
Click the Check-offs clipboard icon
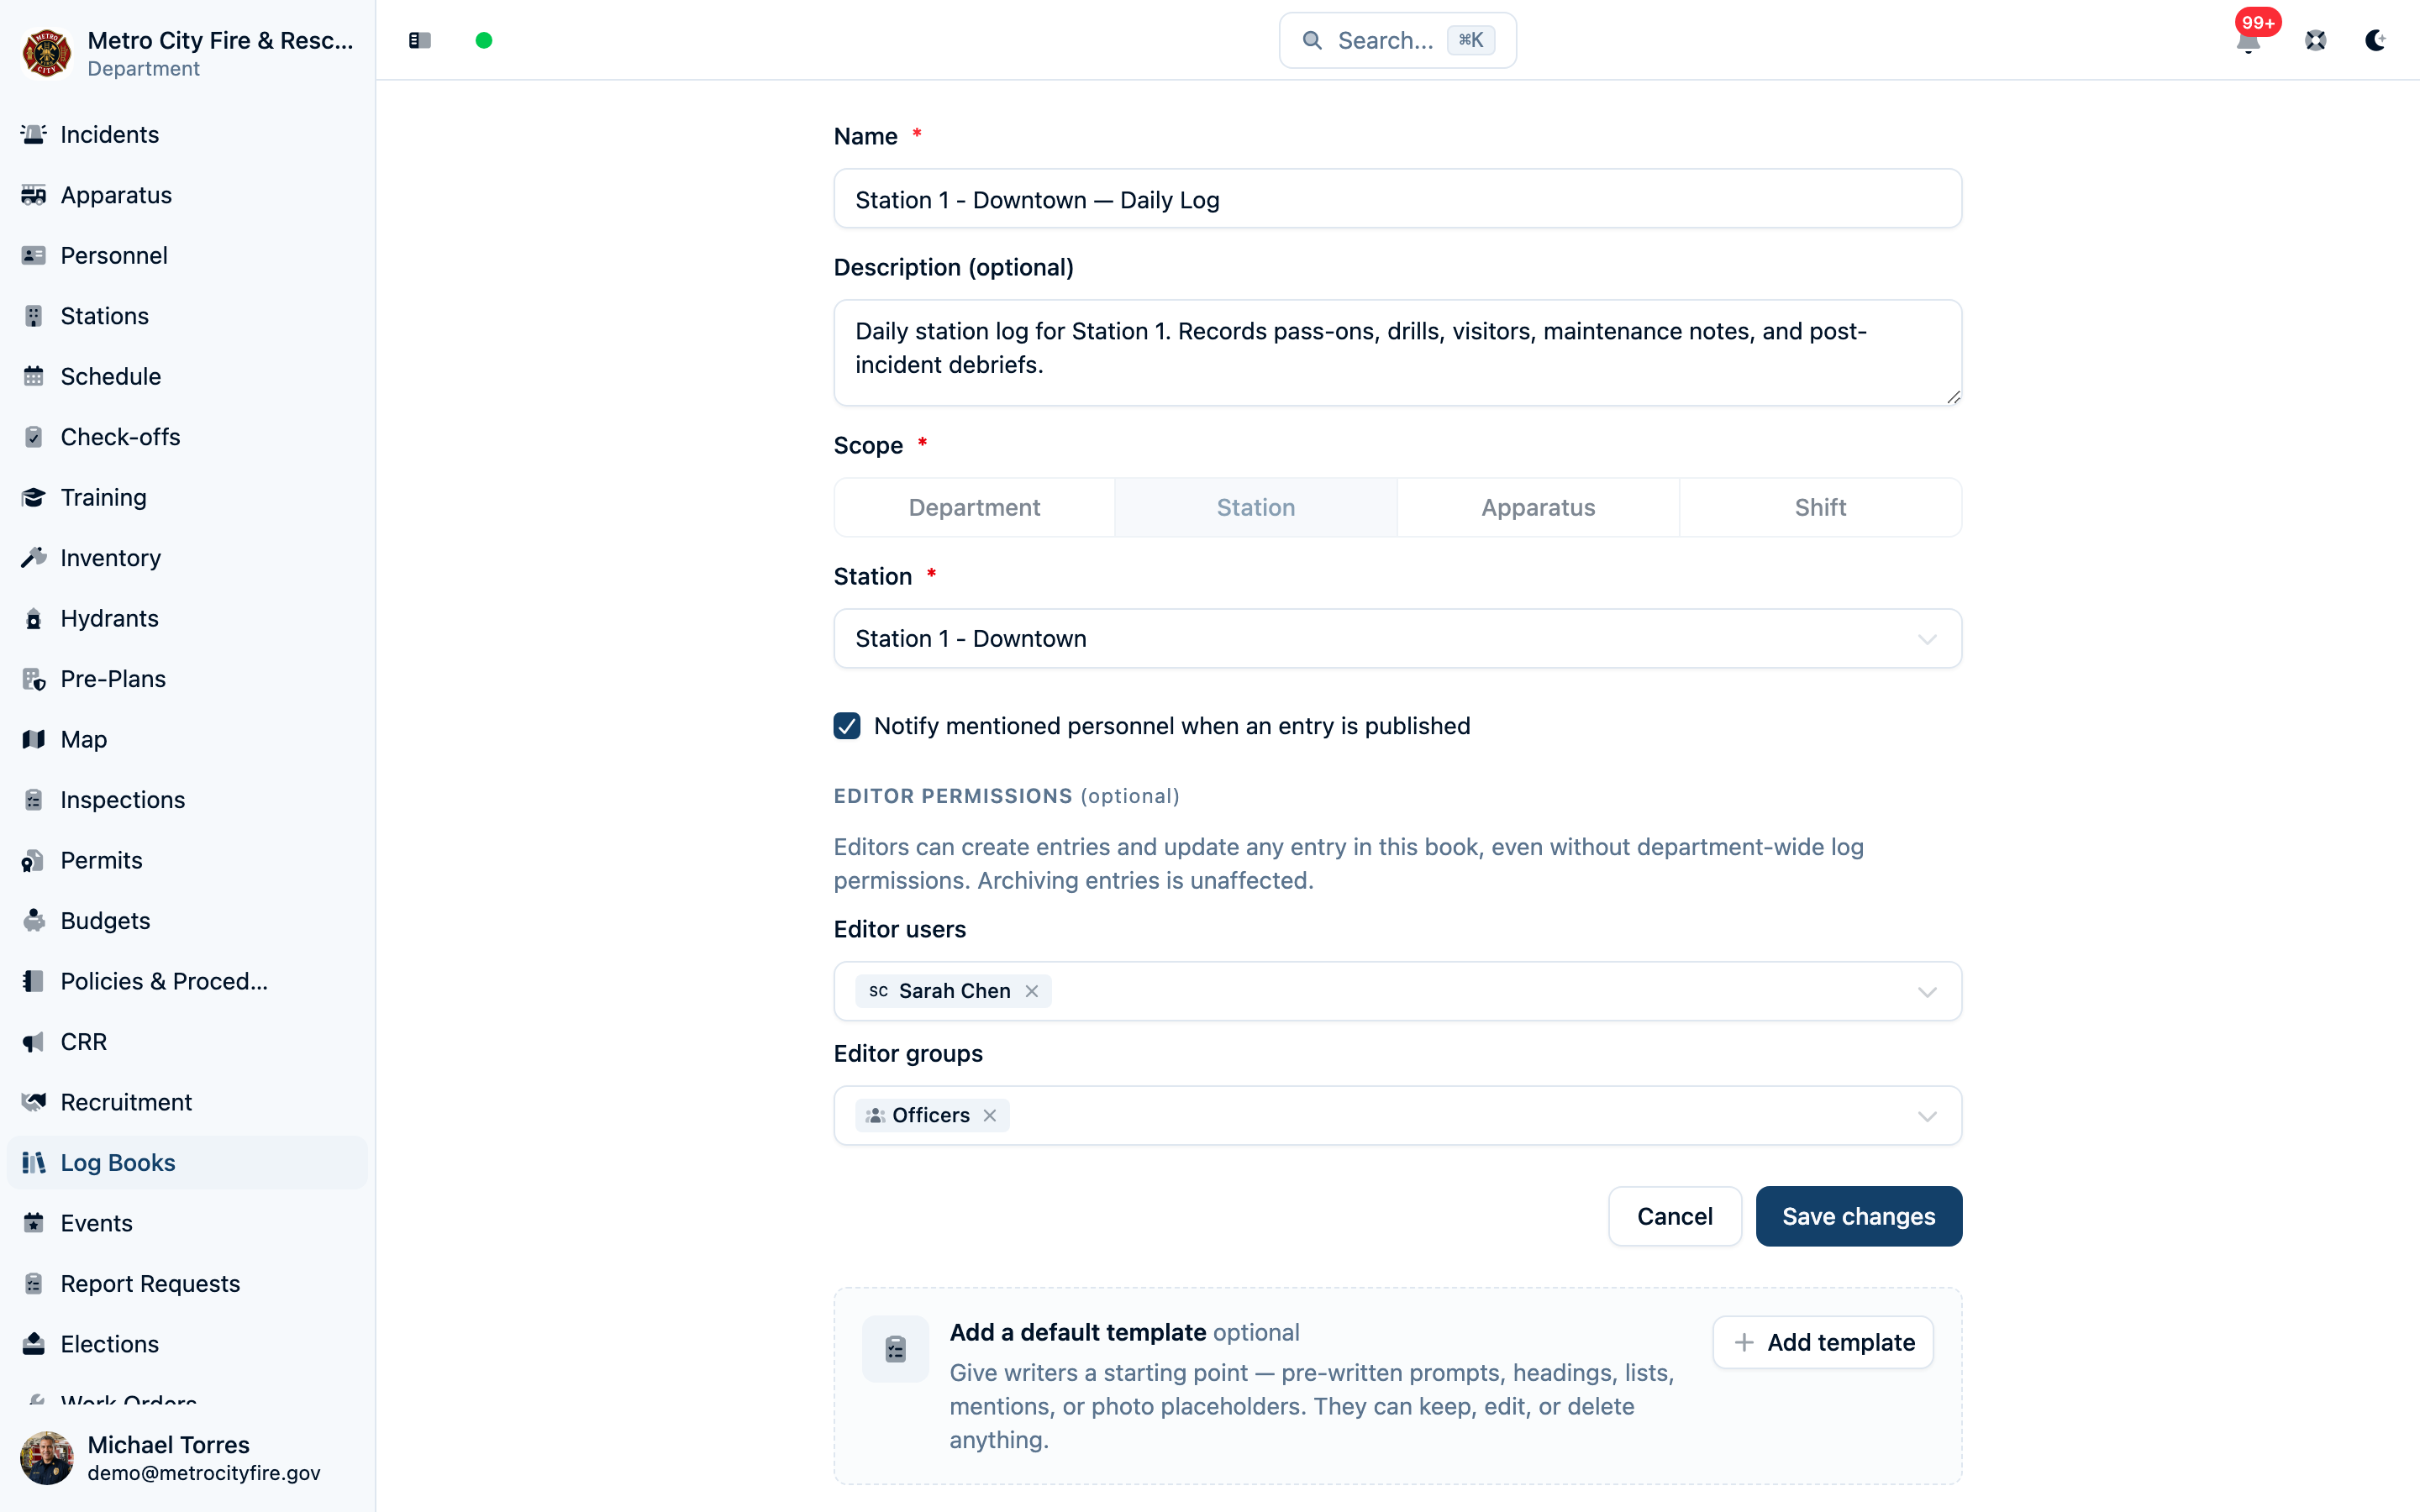34,437
